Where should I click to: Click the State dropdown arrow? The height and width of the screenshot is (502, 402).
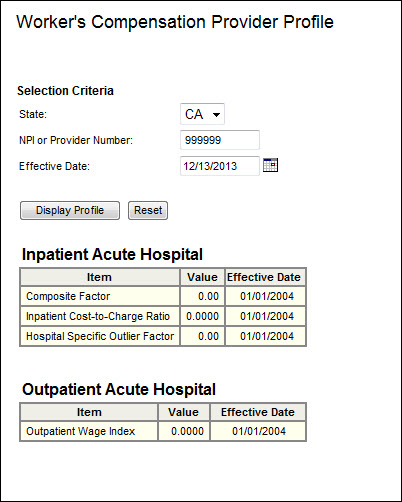(x=216, y=115)
